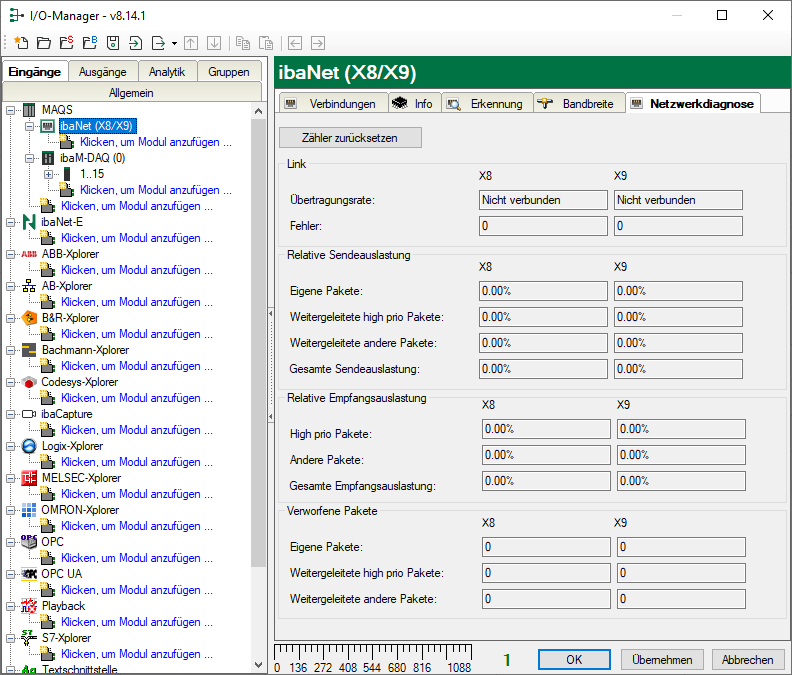Click the tree scrollbar down arrow

click(259, 665)
